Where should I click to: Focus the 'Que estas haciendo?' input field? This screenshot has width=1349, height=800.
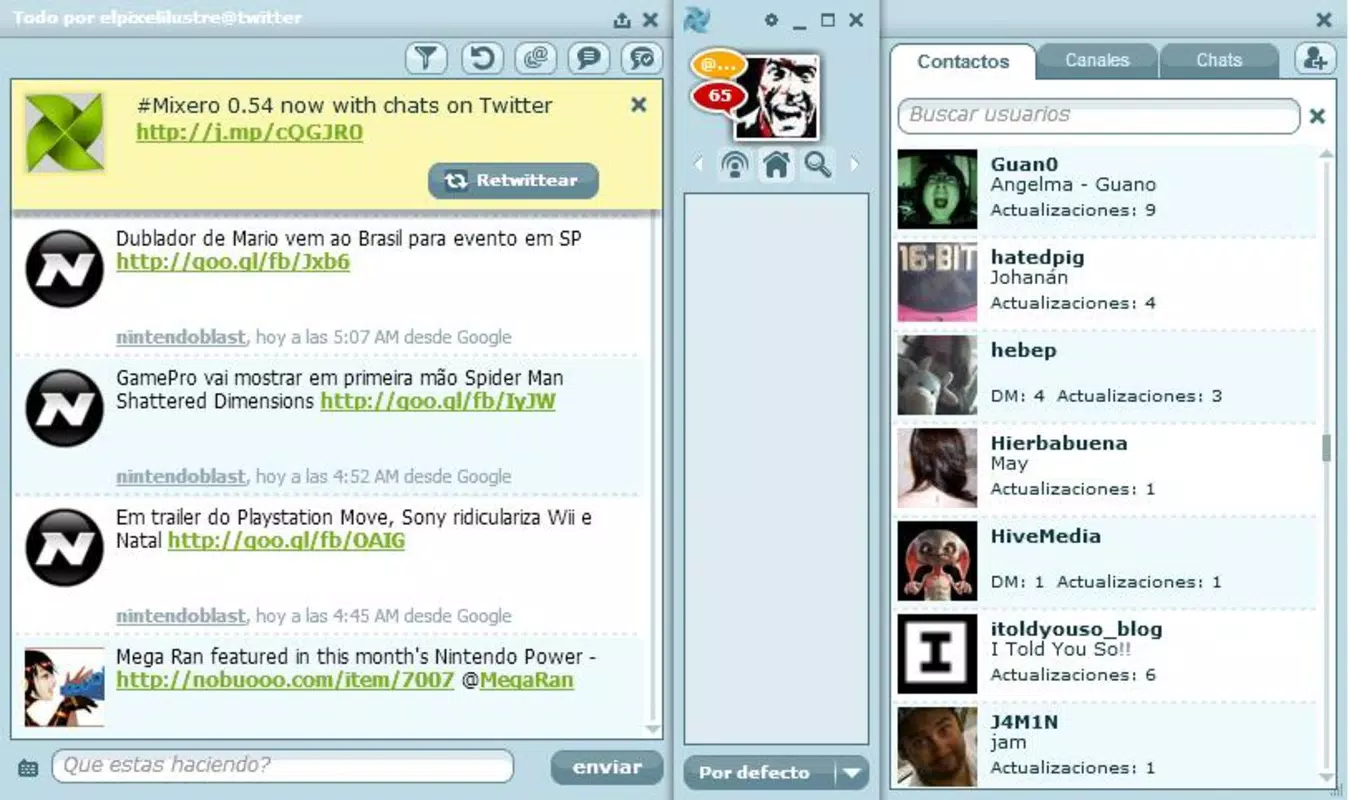(x=283, y=766)
